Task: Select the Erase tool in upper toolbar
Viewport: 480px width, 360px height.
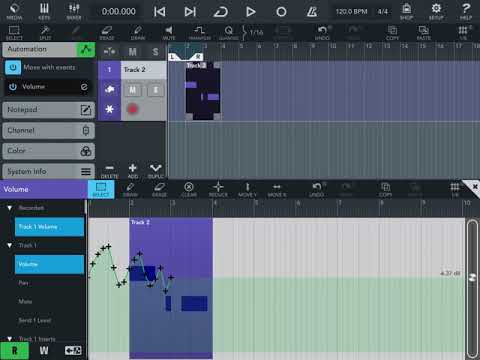Action: click(x=107, y=33)
